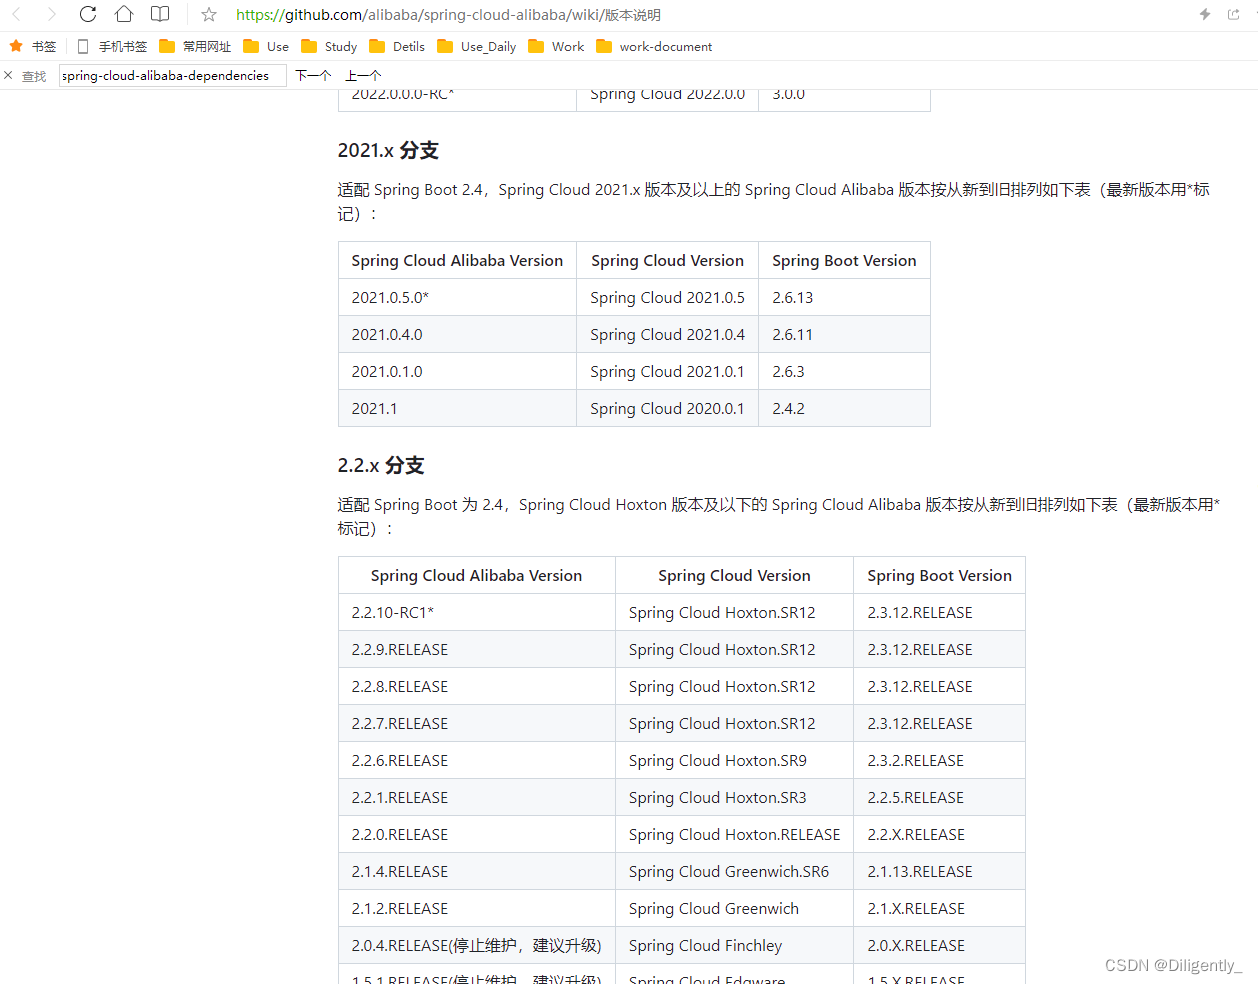Select the 2.1.2.RELEASE version cell
1258x984 pixels.
coord(477,908)
